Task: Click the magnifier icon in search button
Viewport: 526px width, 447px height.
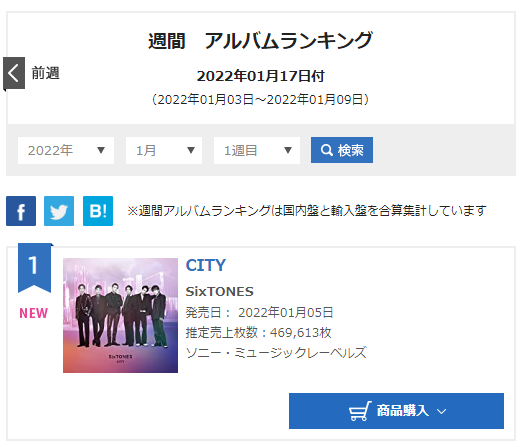Action: tap(326, 150)
